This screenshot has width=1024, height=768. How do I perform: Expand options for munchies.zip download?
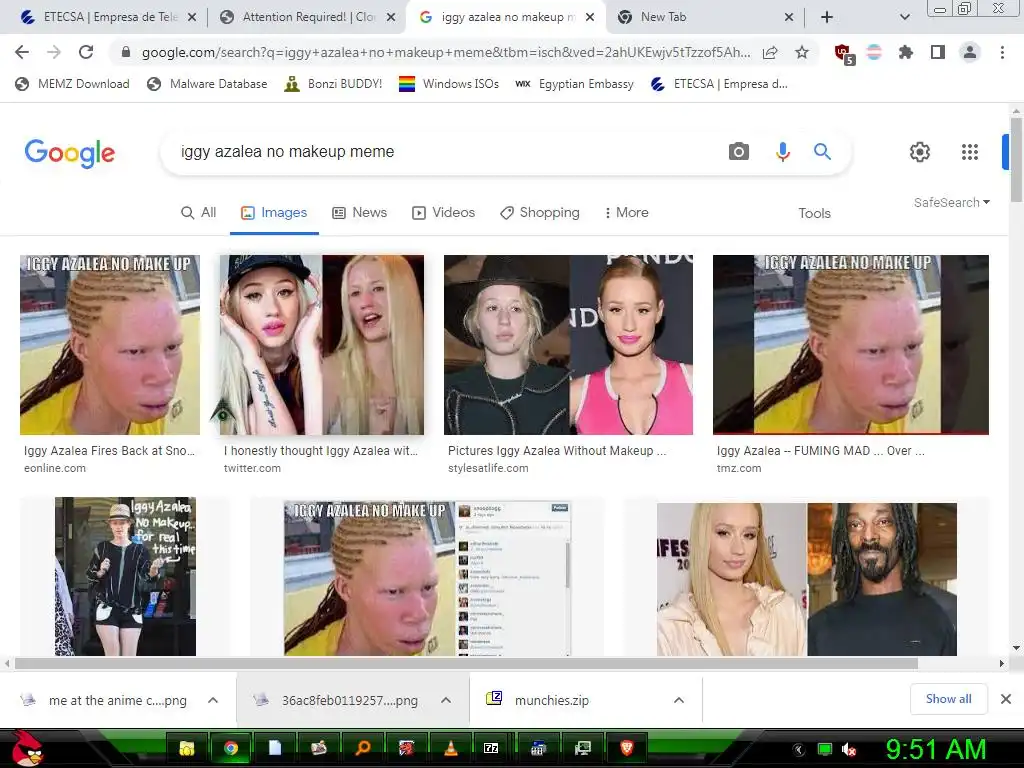[x=679, y=700]
